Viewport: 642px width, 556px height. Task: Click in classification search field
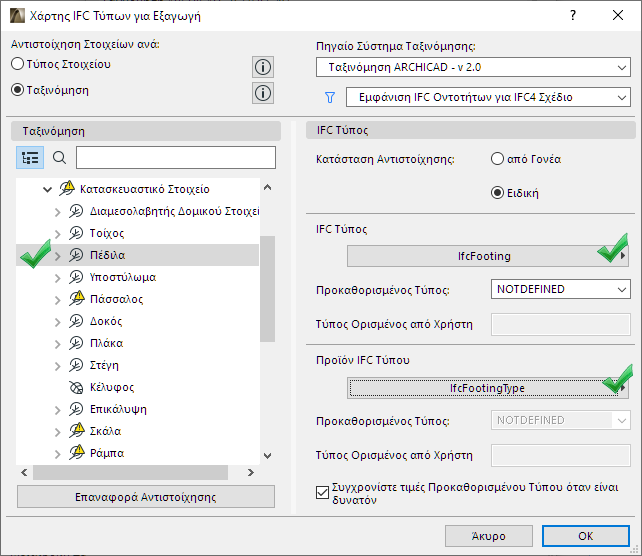point(176,158)
